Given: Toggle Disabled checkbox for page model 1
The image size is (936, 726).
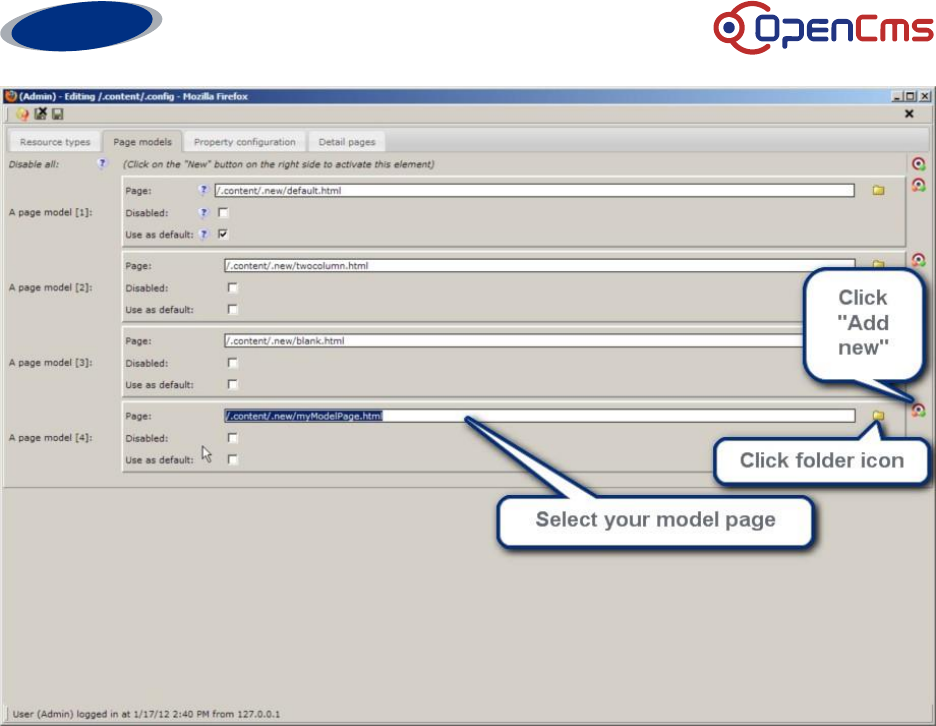Looking at the screenshot, I should point(223,213).
